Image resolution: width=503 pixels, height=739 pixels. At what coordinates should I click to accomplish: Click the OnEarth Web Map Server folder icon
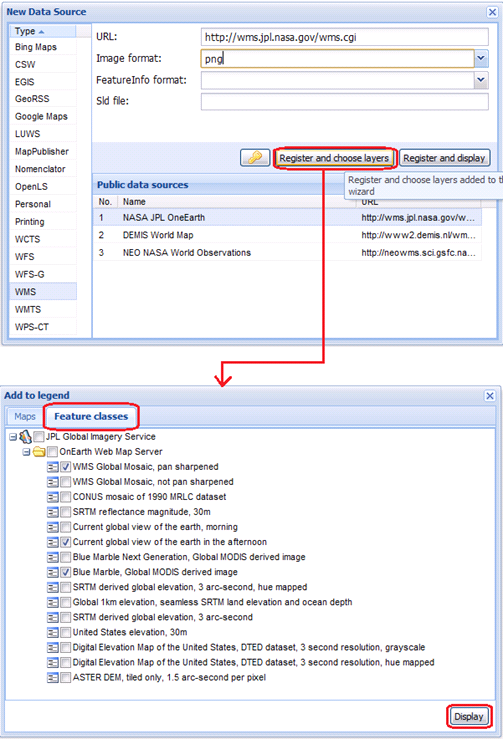pos(39,452)
